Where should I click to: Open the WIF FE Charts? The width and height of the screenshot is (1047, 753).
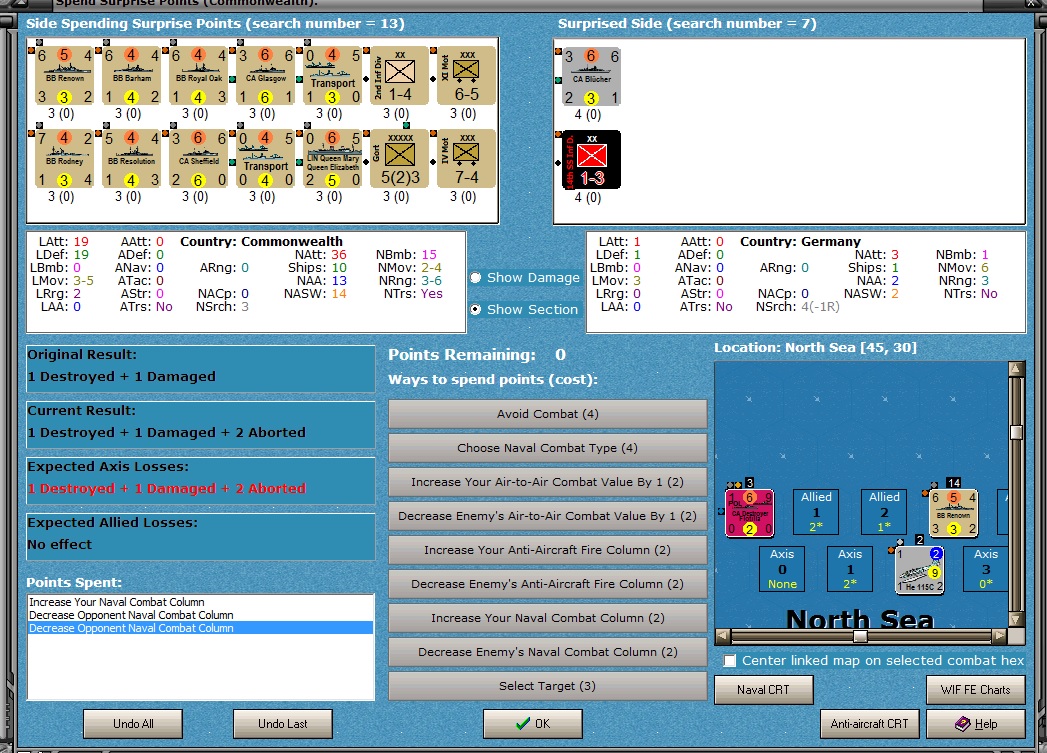976,690
